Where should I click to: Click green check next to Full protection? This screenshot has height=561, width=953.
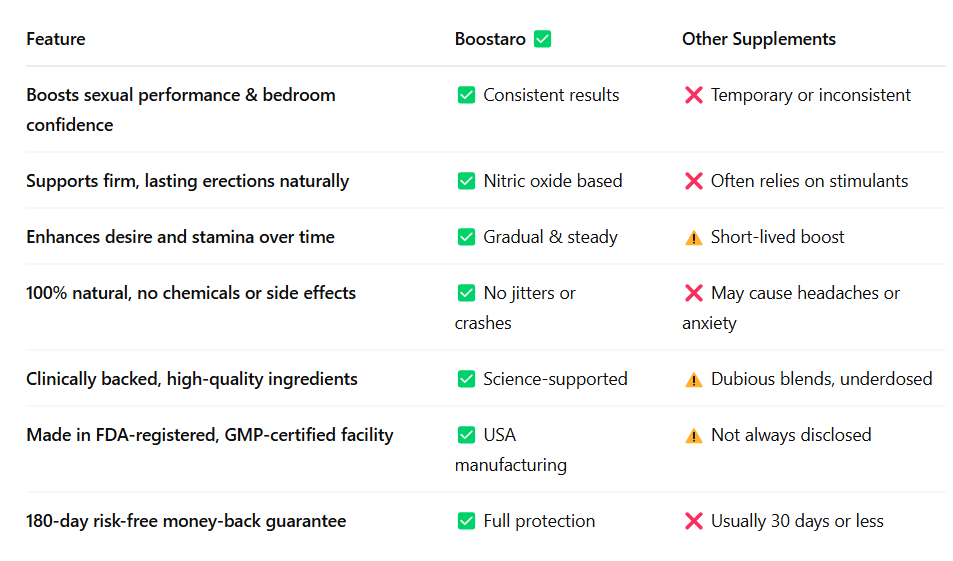tap(466, 521)
